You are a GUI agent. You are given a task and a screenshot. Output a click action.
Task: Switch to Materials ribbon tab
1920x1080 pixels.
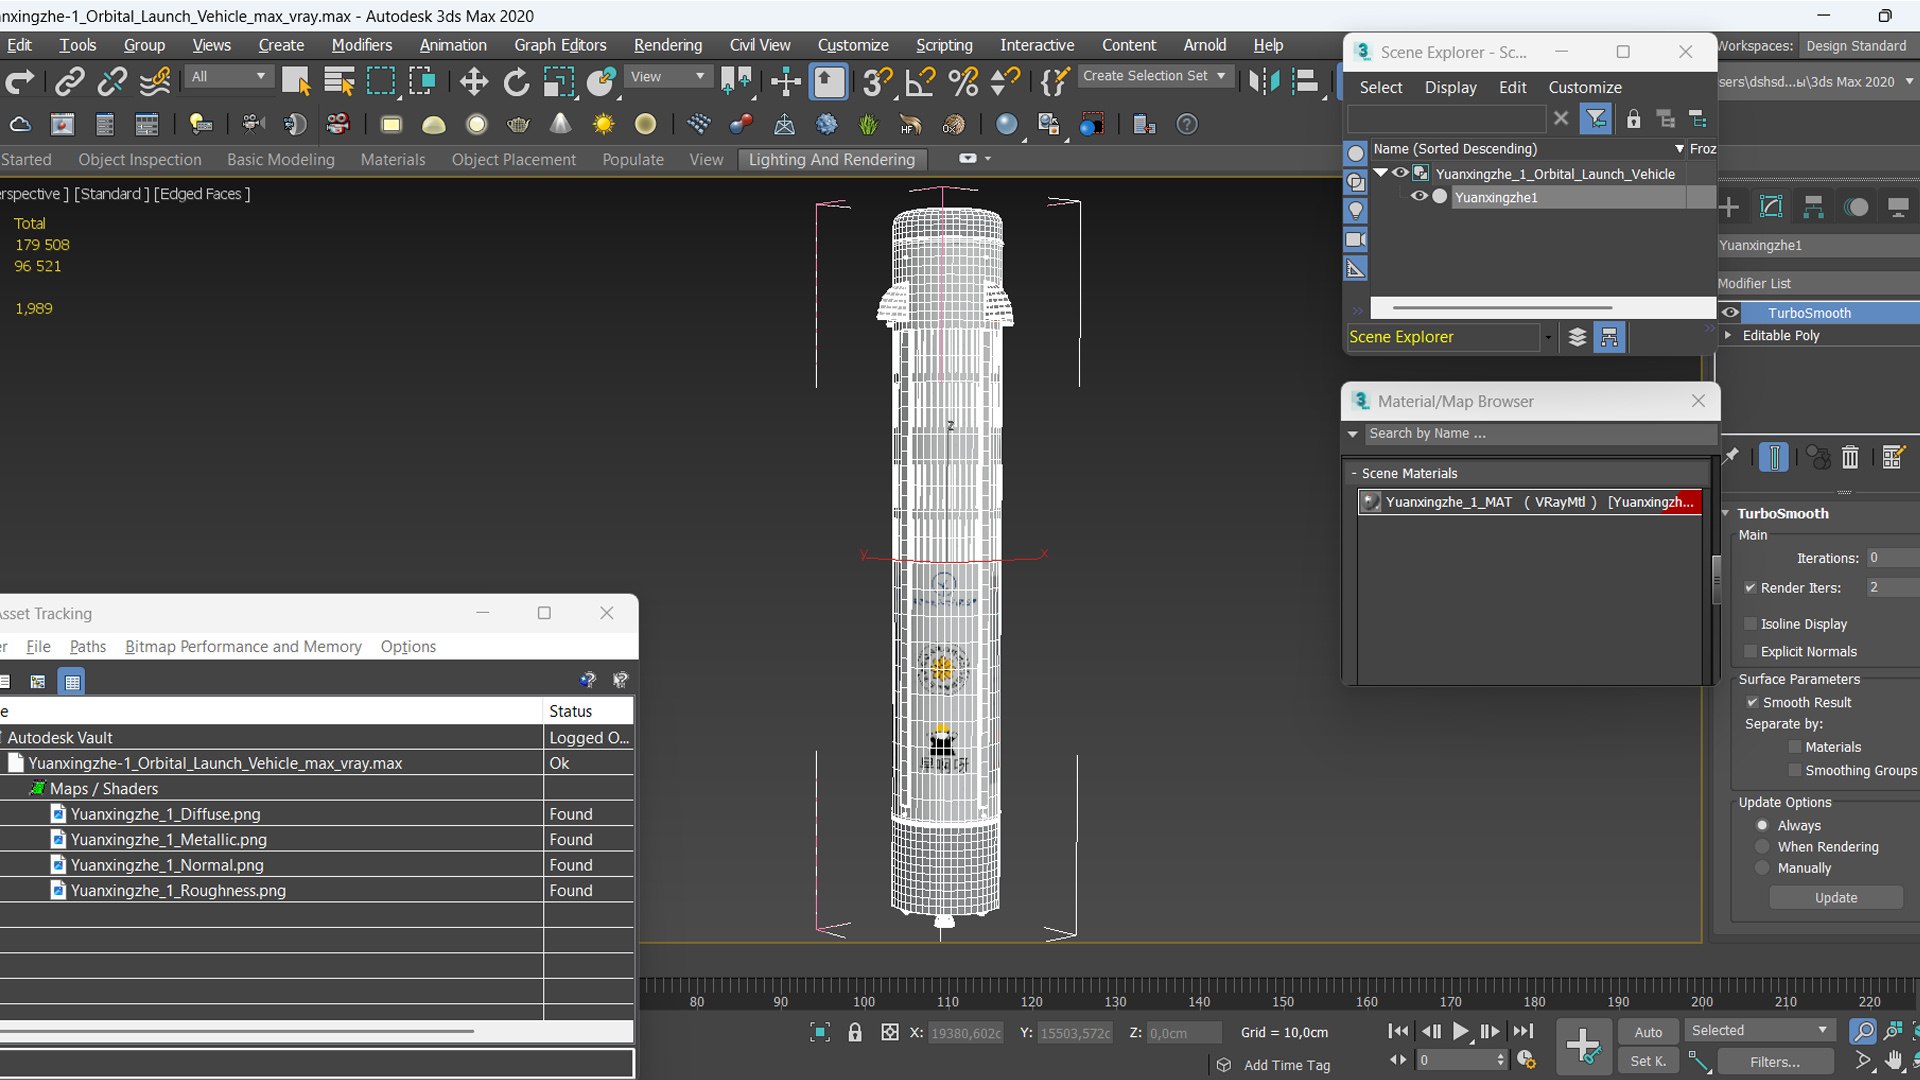tap(392, 159)
